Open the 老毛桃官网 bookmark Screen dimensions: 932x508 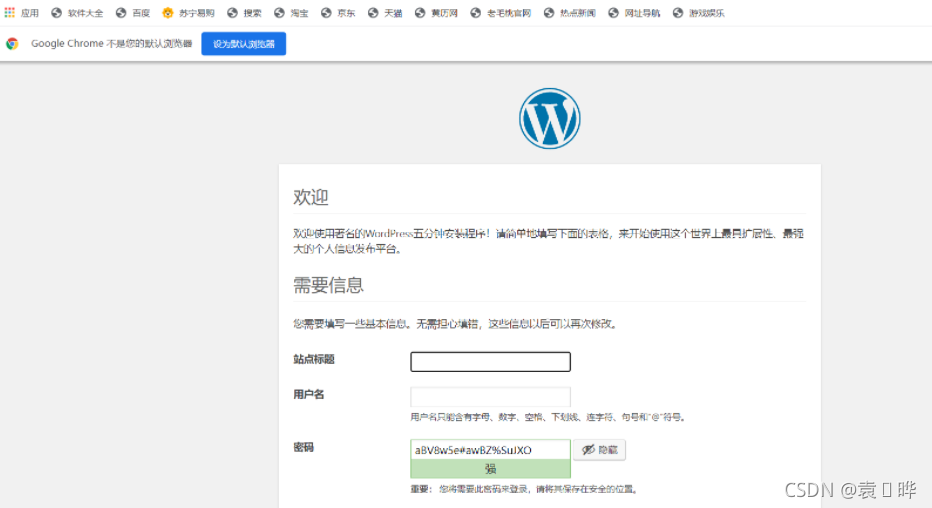click(x=500, y=12)
